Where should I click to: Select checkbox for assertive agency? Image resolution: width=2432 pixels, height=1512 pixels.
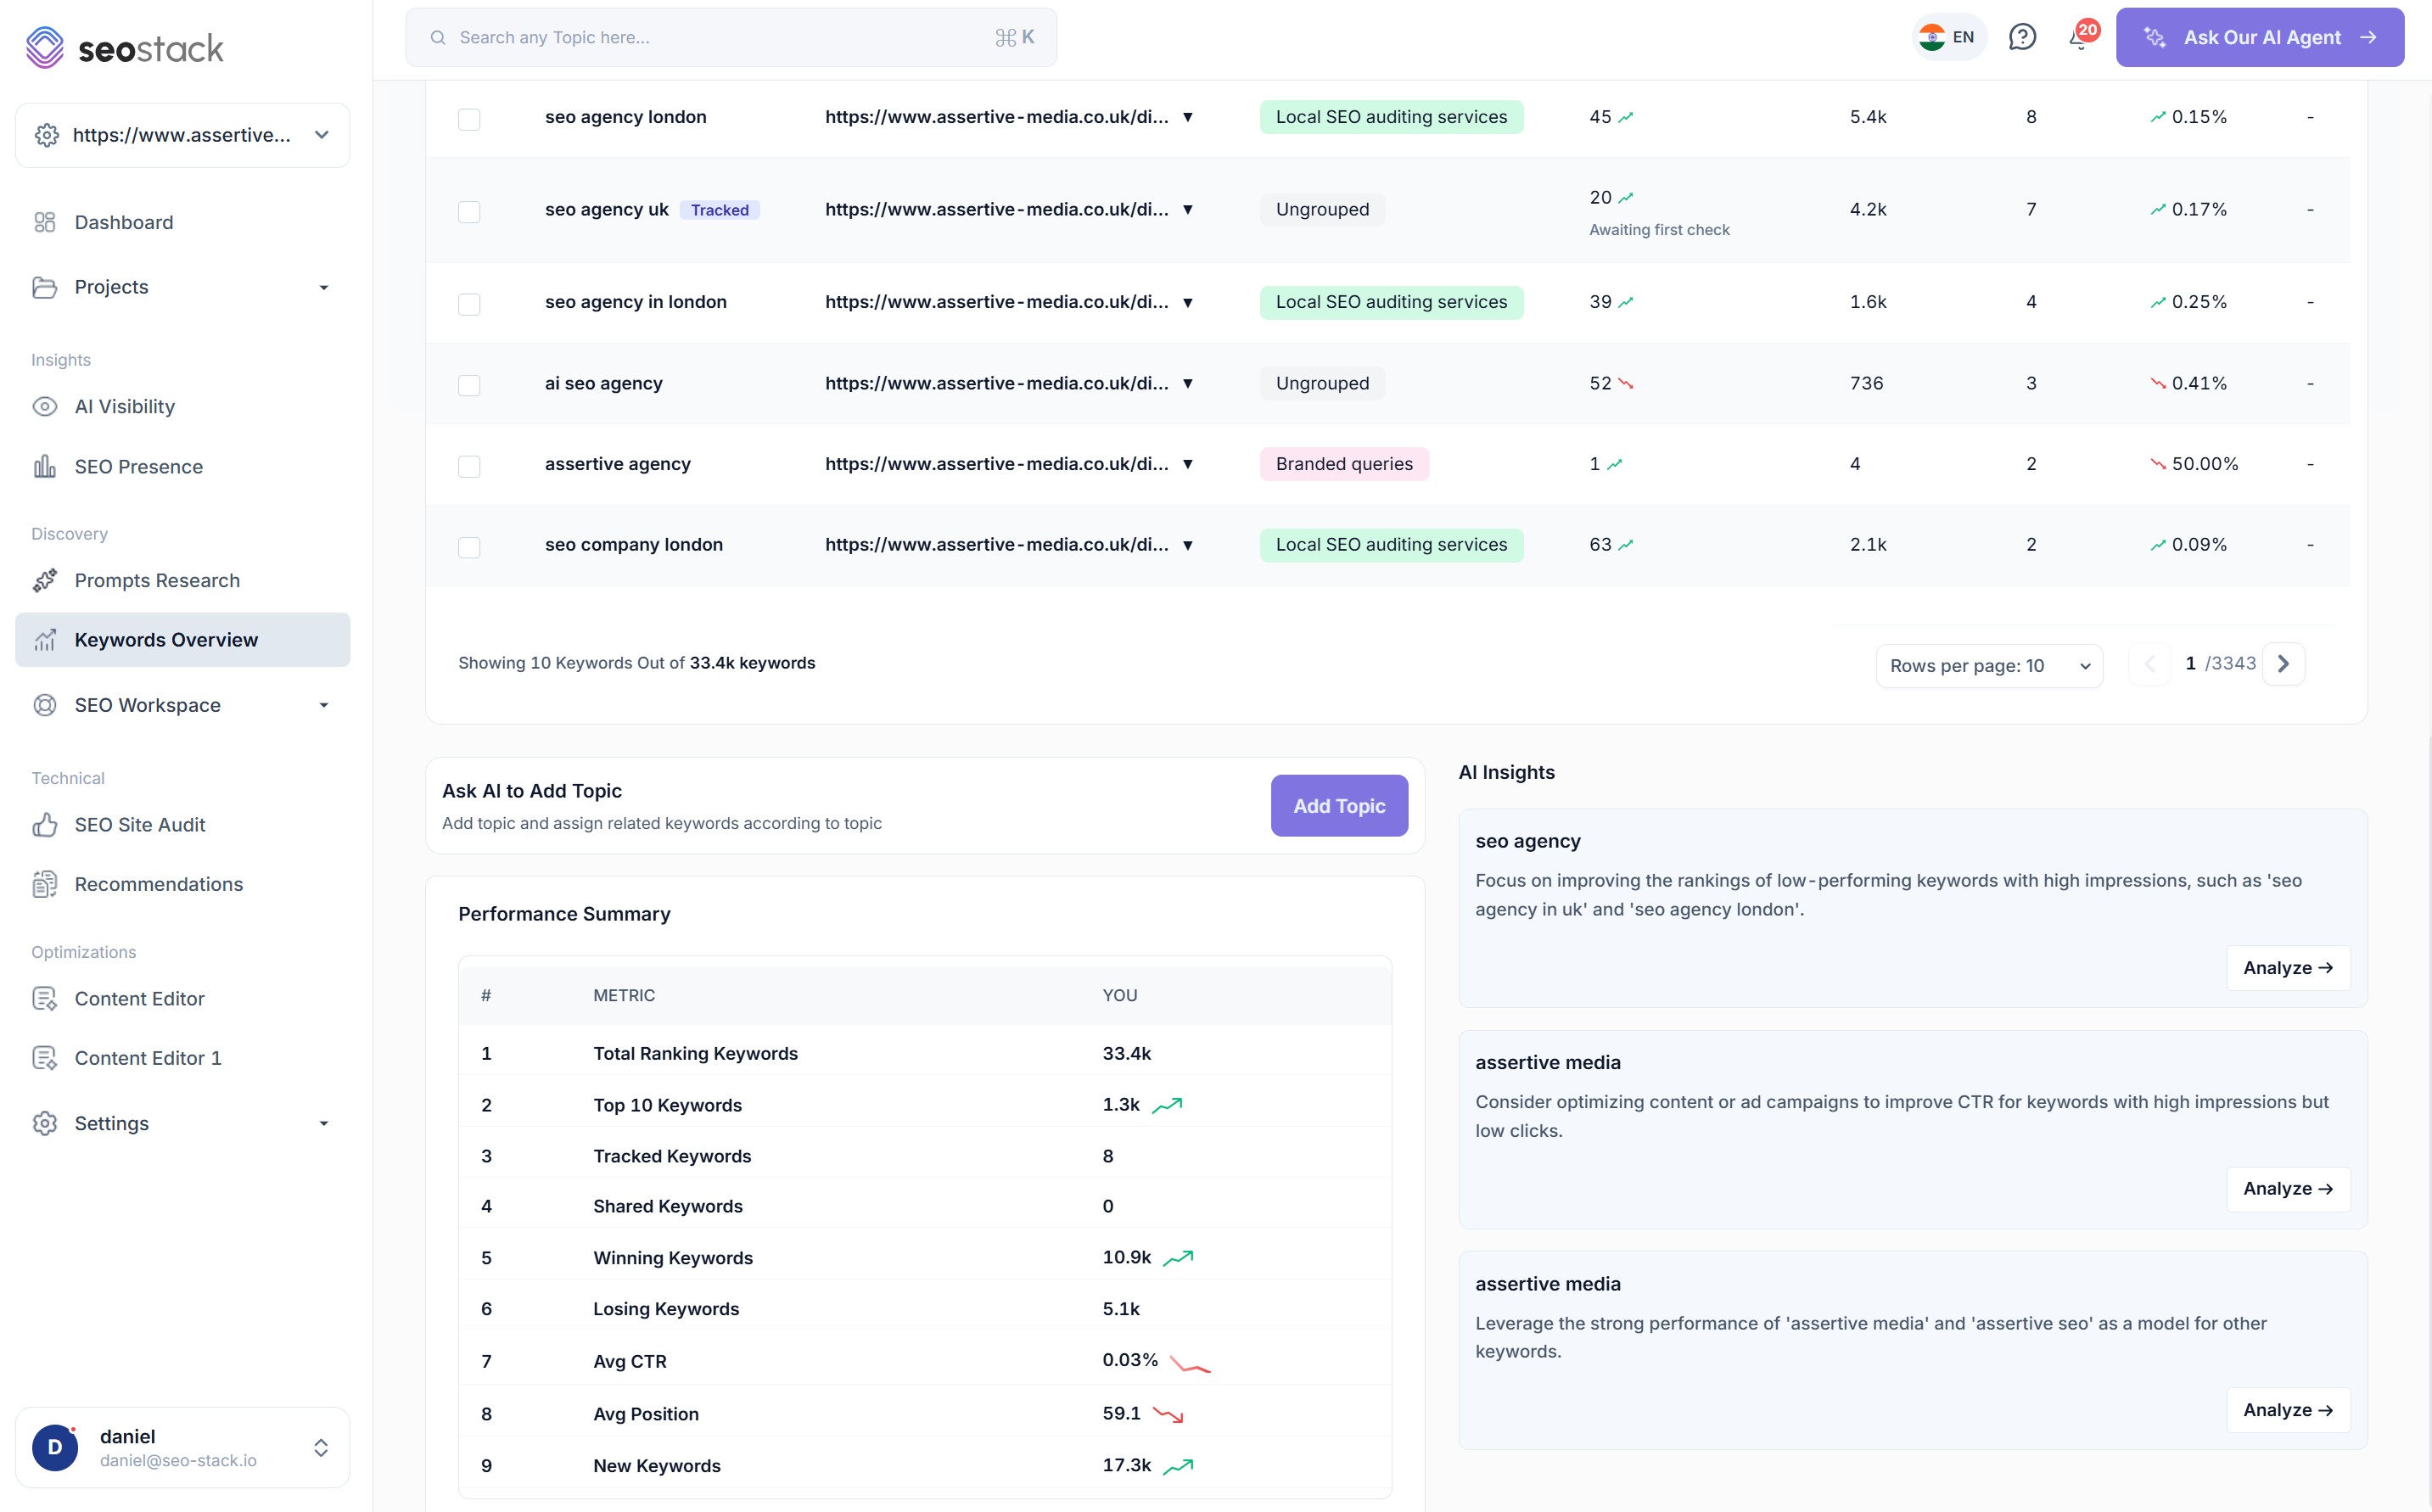pos(469,466)
